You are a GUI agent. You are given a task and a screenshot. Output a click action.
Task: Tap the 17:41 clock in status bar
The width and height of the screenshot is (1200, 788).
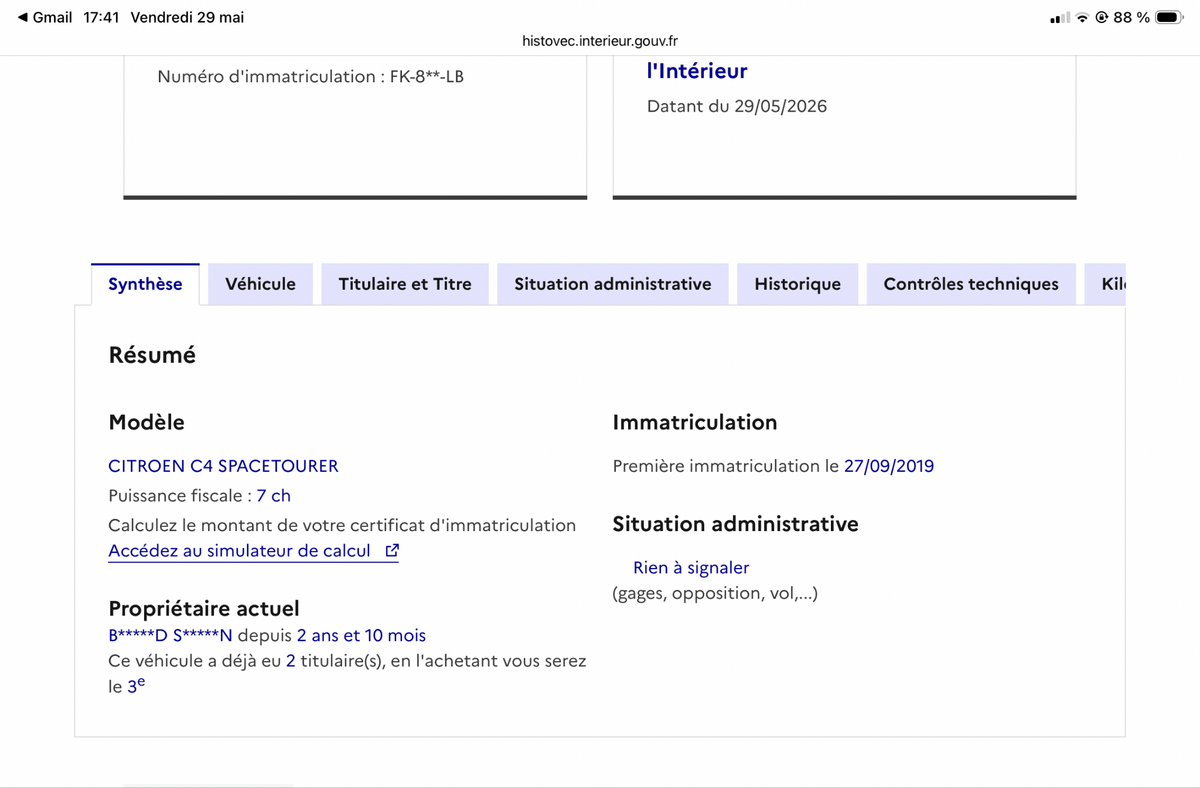coord(101,17)
